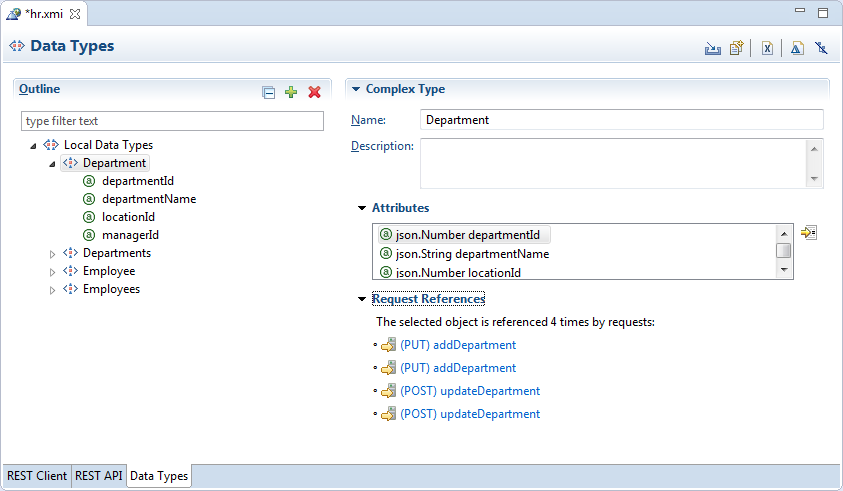Select the Employees data type

click(x=111, y=289)
